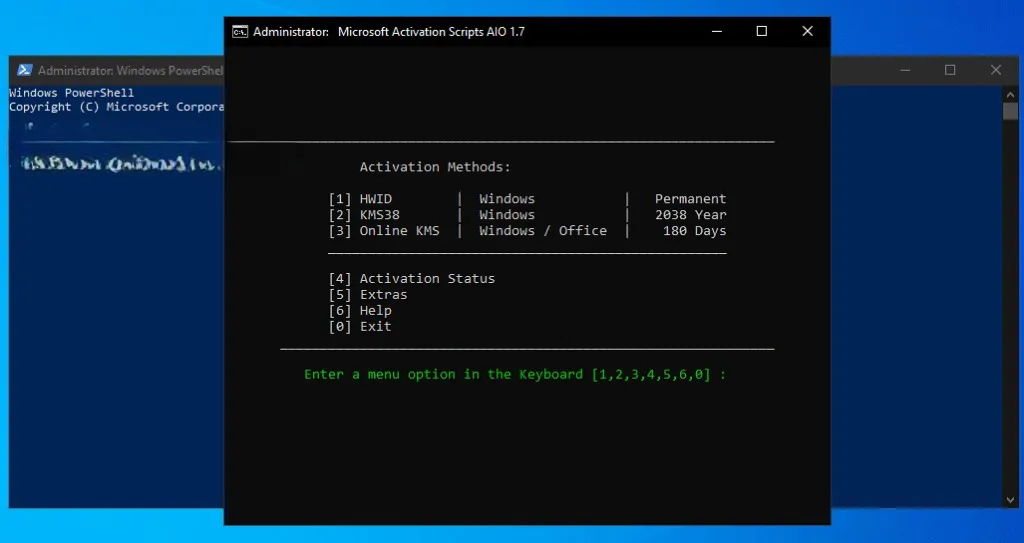Click the PowerShell scrollbar thumb
The image size is (1024, 543).
click(x=1011, y=111)
